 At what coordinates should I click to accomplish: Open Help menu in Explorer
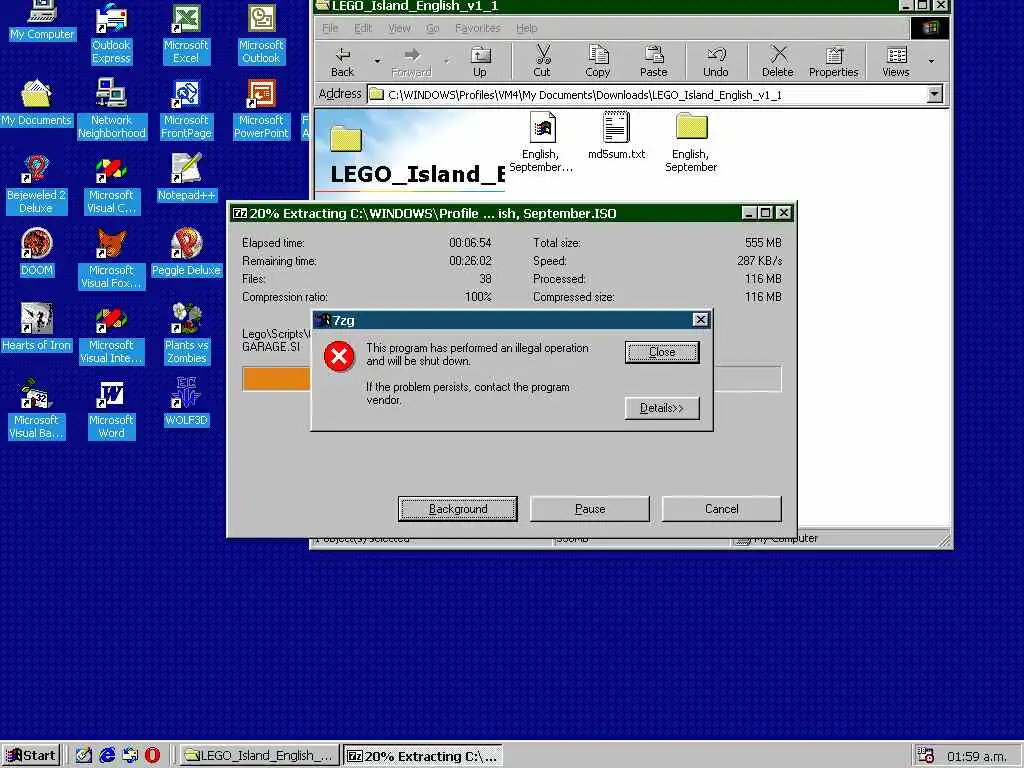pyautogui.click(x=527, y=28)
